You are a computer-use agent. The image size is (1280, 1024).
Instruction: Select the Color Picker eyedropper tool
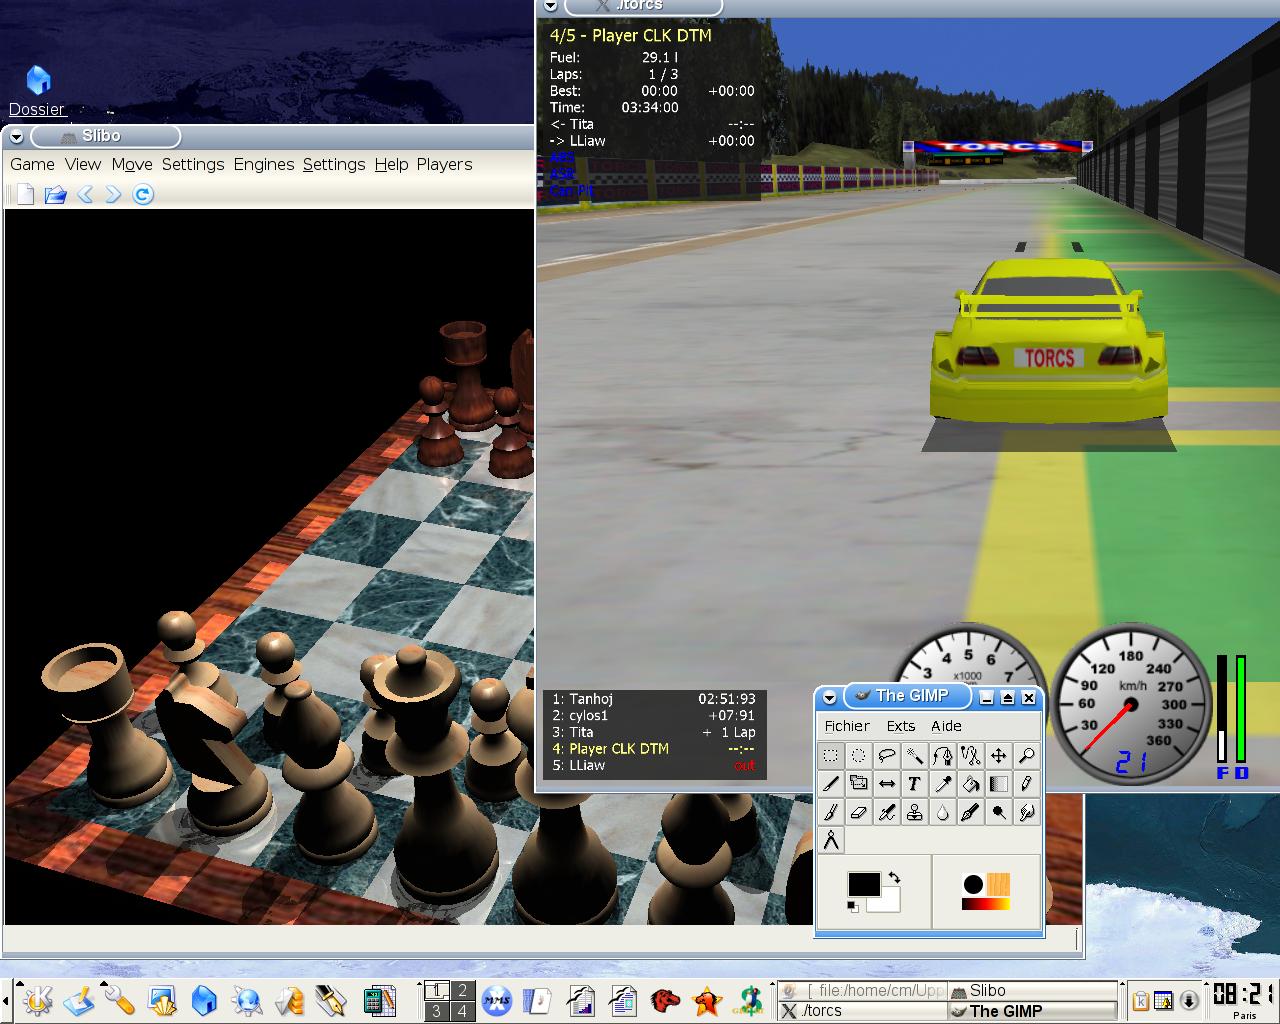click(x=942, y=784)
